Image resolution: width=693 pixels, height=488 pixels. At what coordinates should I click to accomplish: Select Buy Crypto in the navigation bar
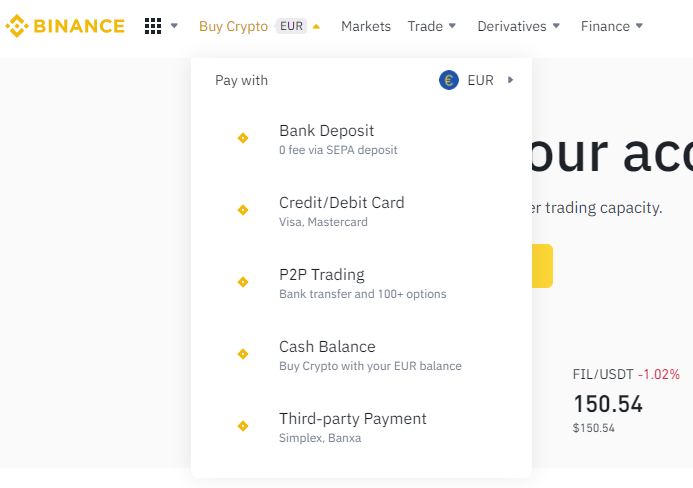[x=233, y=27]
